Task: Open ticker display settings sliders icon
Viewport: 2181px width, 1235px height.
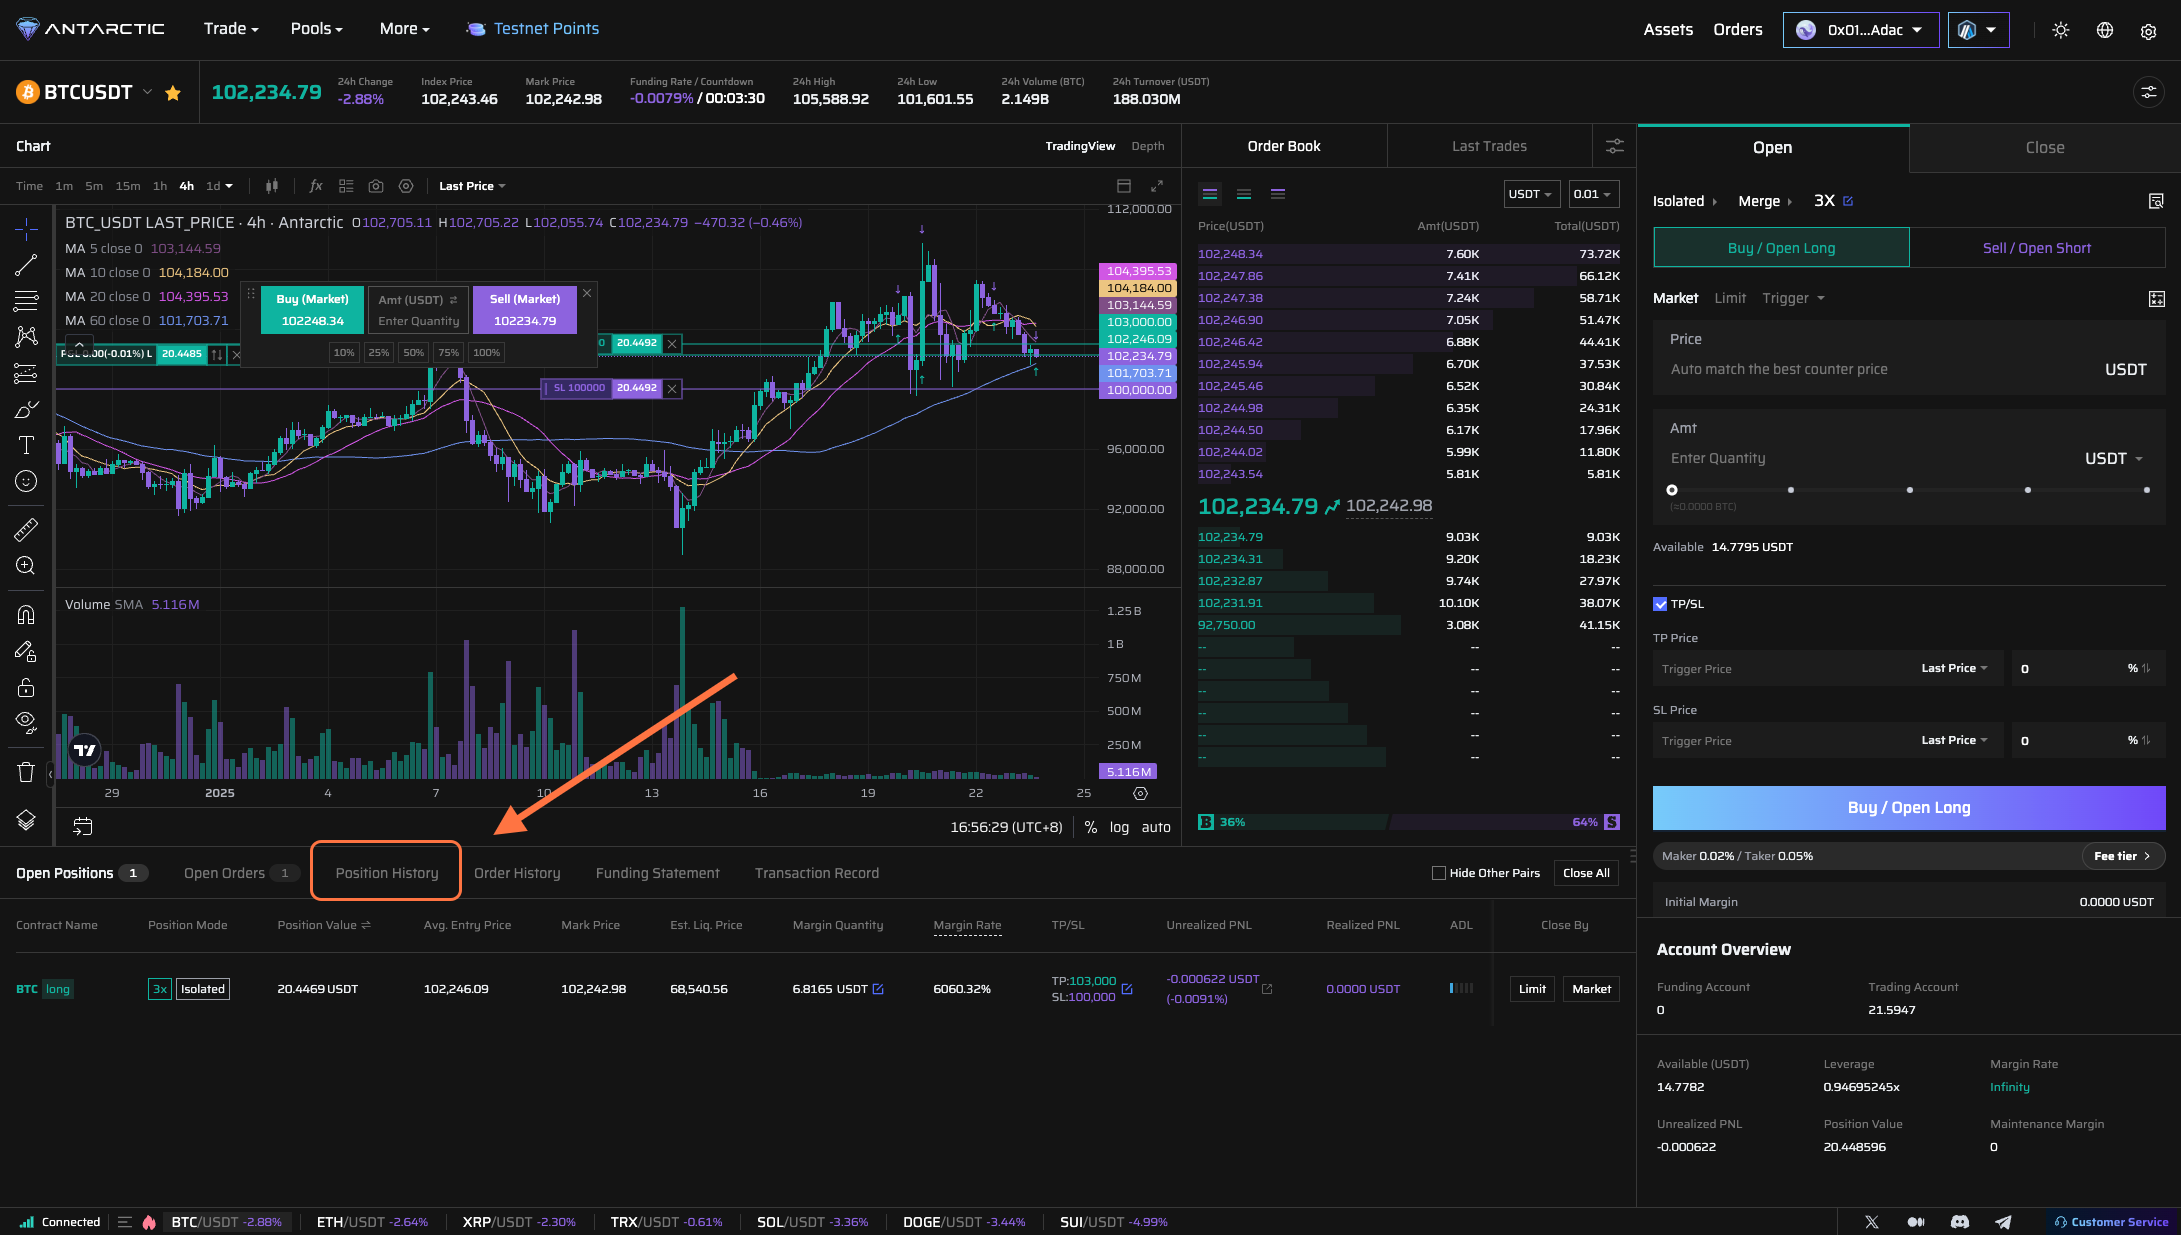Action: click(2148, 92)
